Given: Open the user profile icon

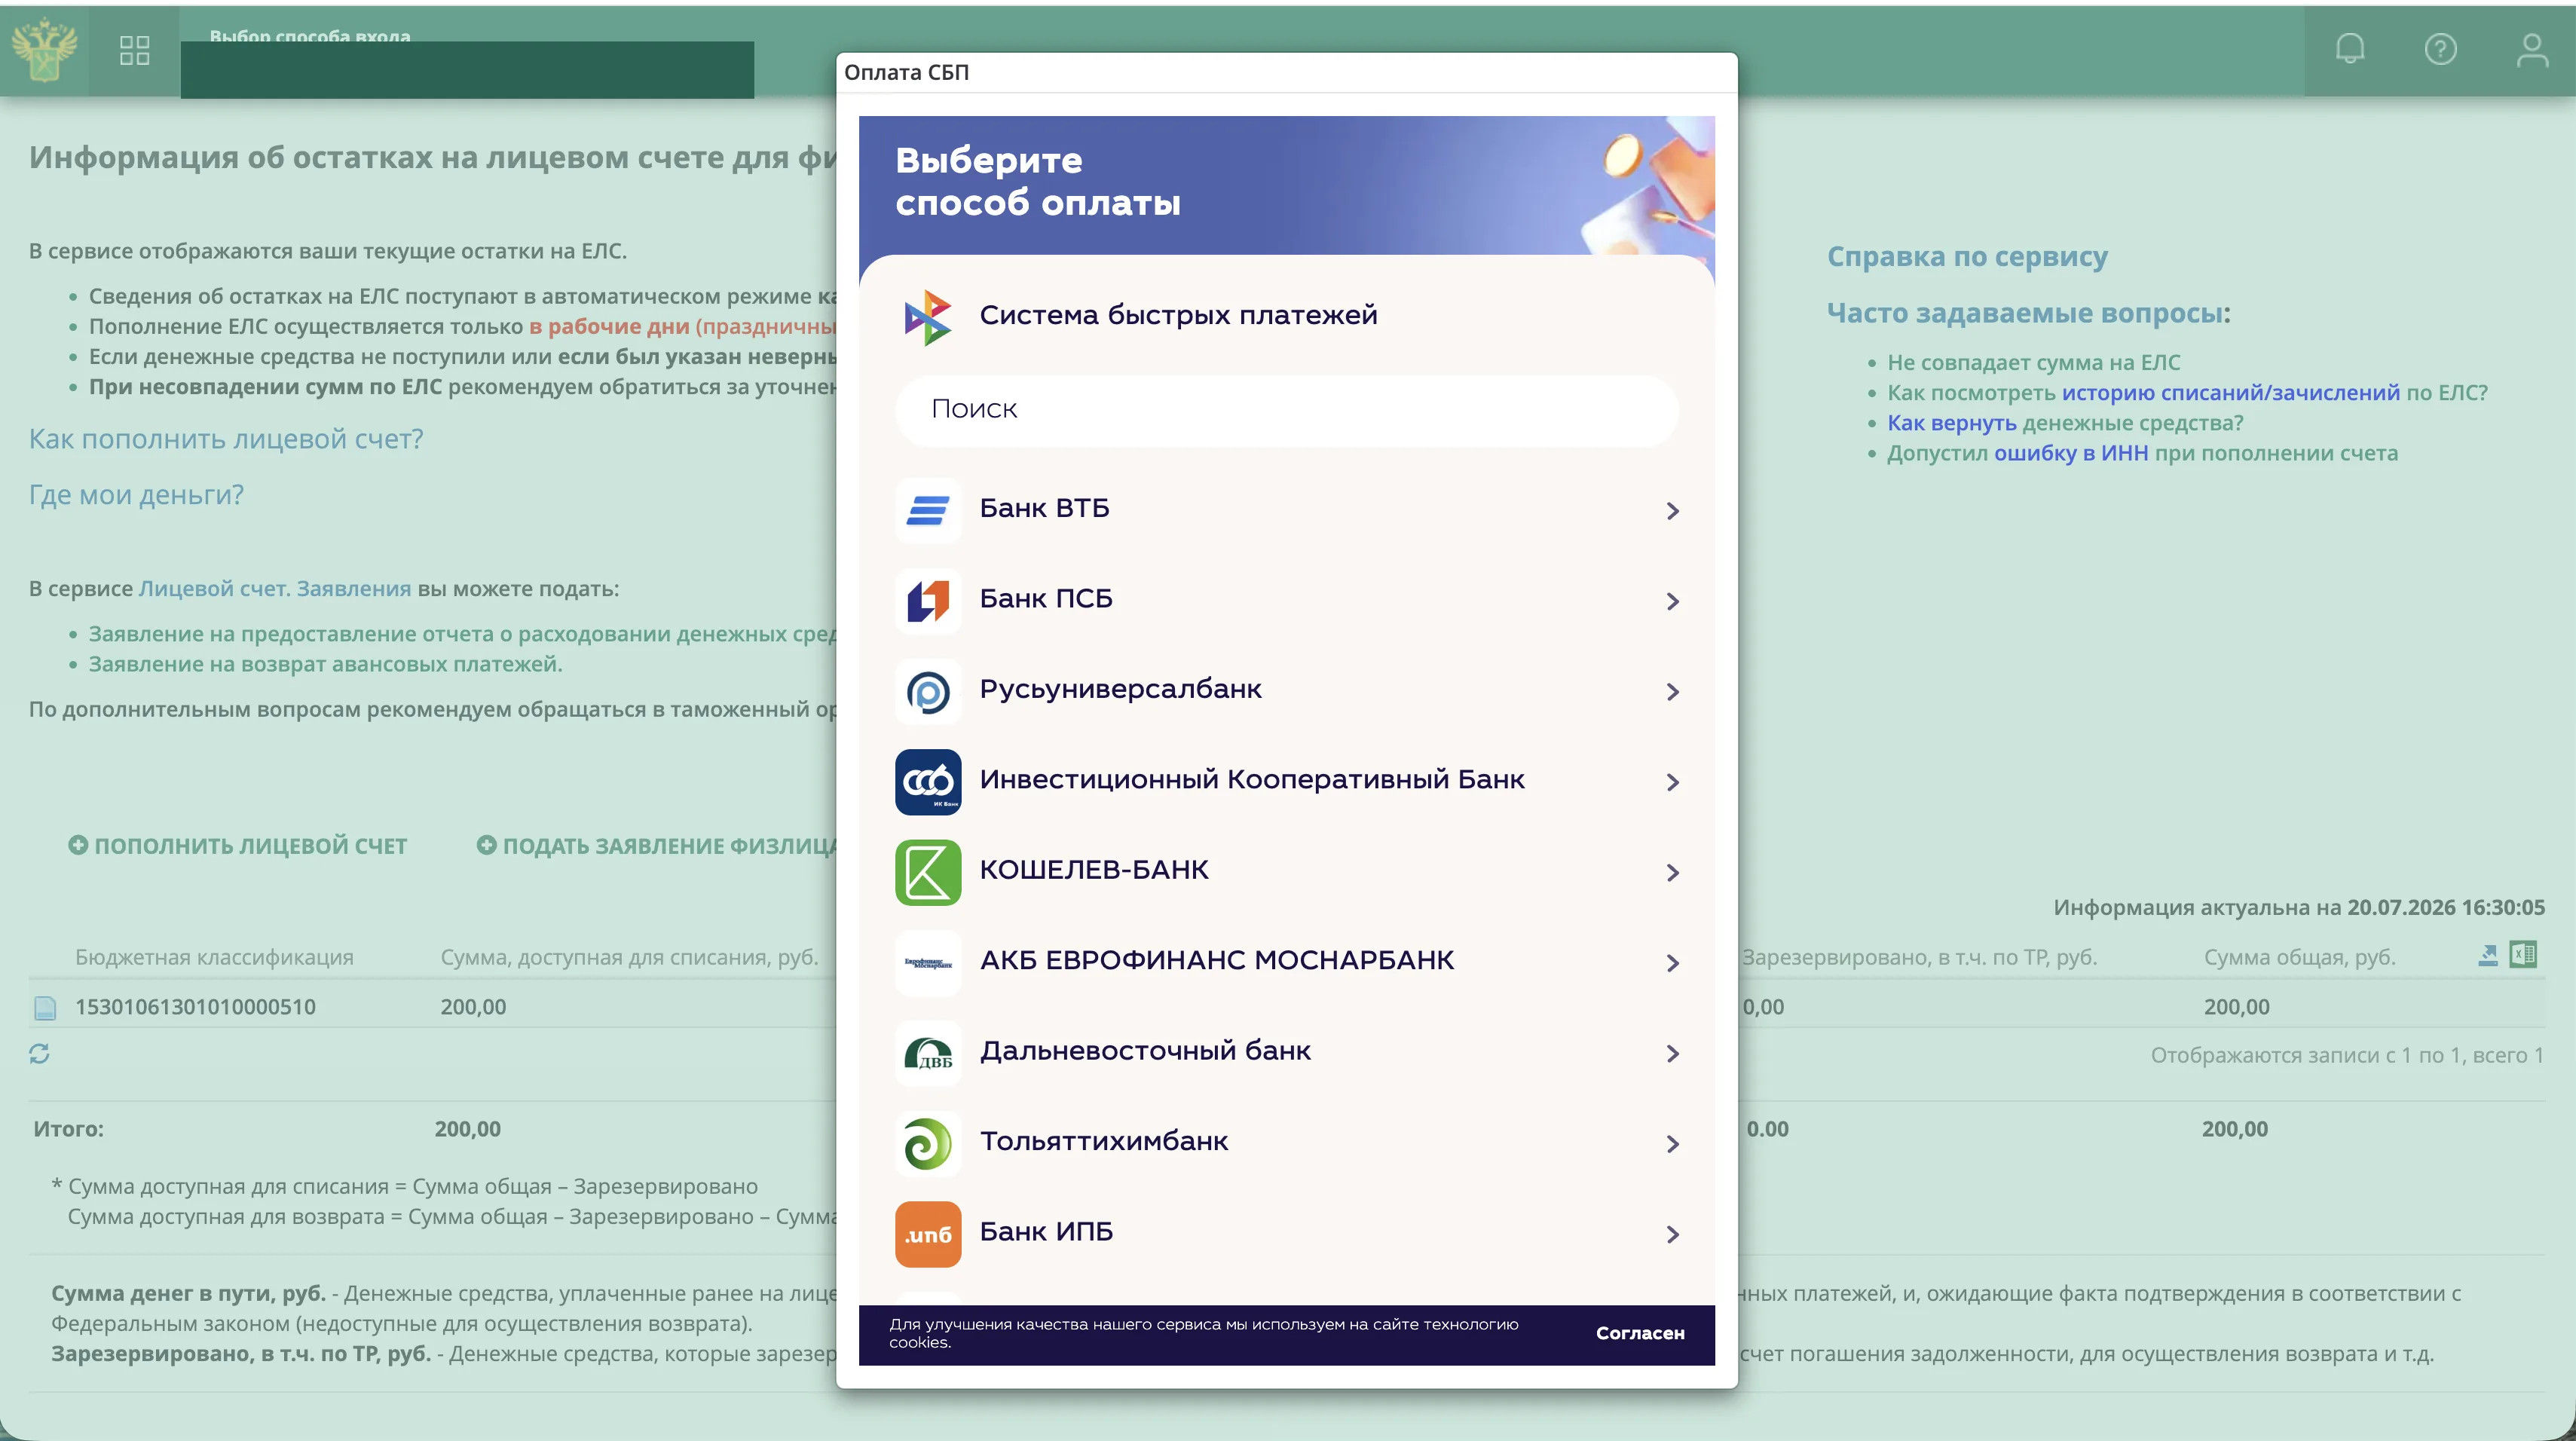Looking at the screenshot, I should [2532, 49].
